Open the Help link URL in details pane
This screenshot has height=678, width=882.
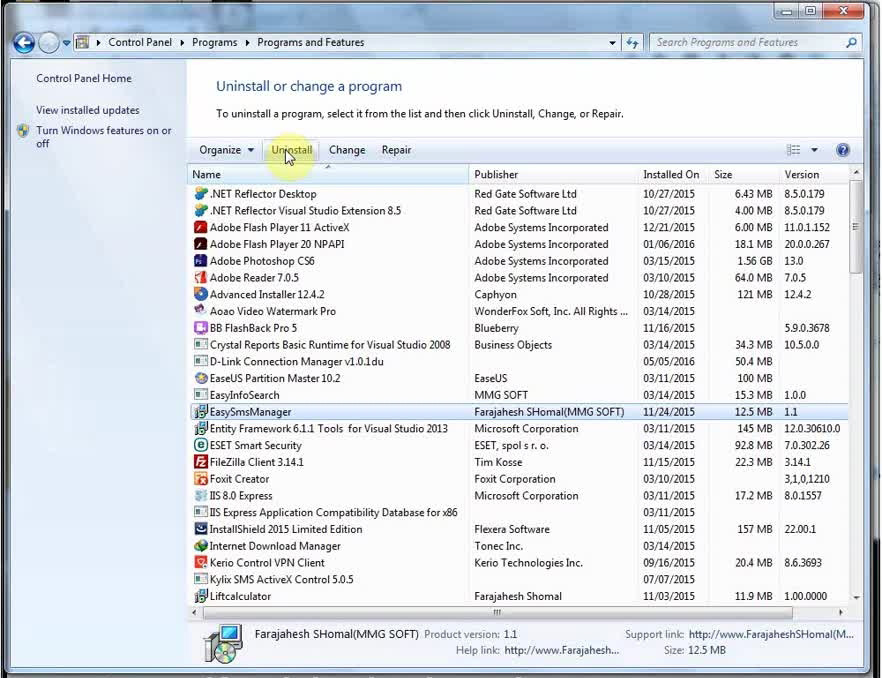[562, 650]
